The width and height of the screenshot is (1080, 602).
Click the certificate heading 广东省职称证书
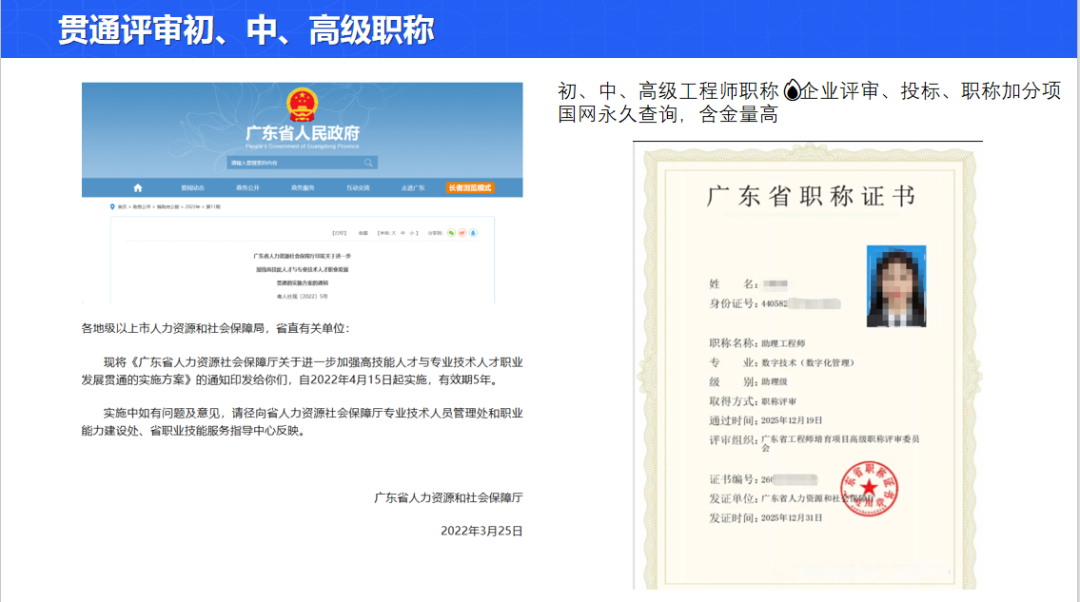point(811,196)
